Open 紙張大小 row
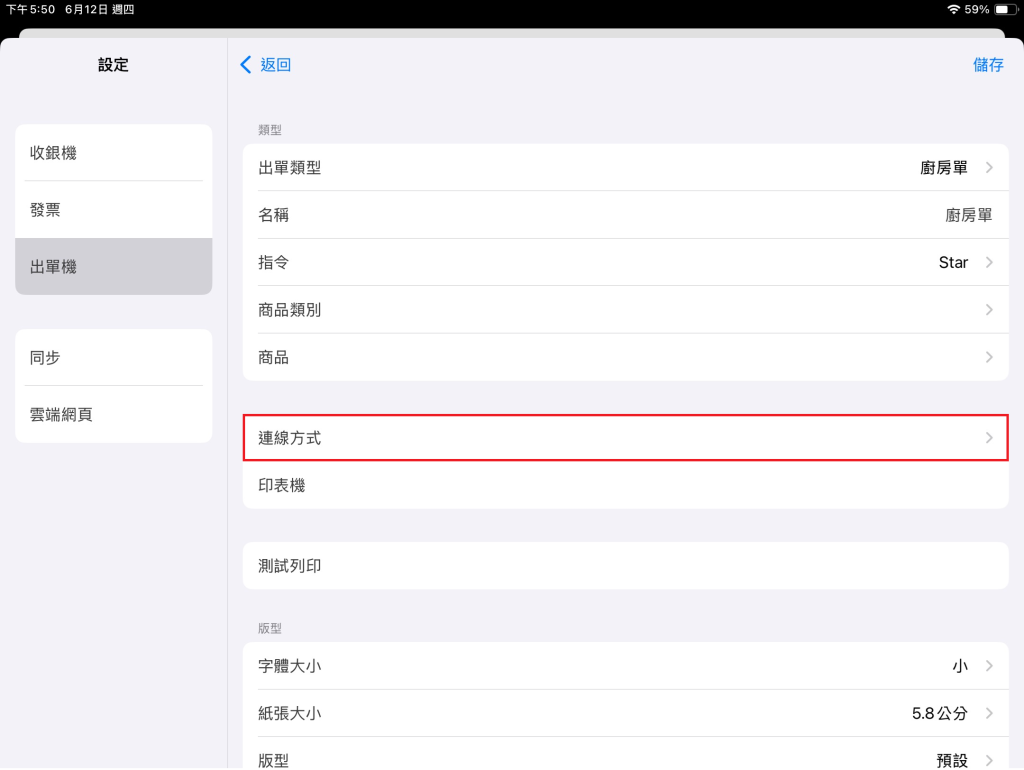Screen dimensions: 1024x770 click(x=626, y=713)
